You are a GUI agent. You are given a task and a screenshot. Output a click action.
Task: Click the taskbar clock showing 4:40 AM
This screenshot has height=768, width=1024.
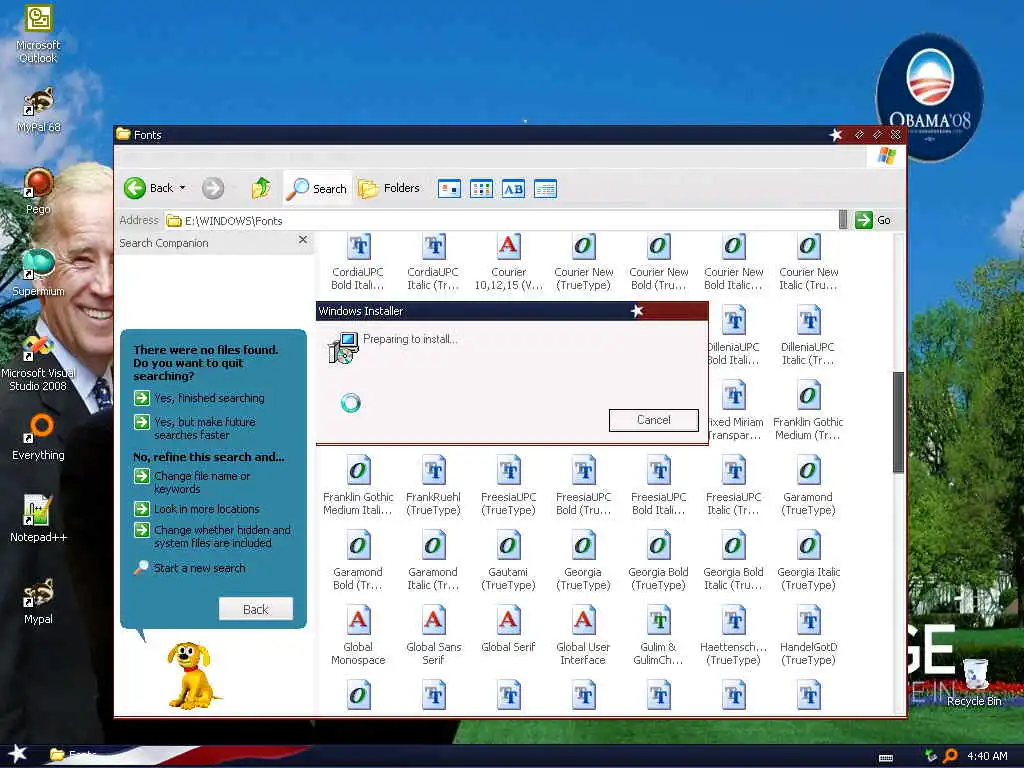pyautogui.click(x=987, y=756)
